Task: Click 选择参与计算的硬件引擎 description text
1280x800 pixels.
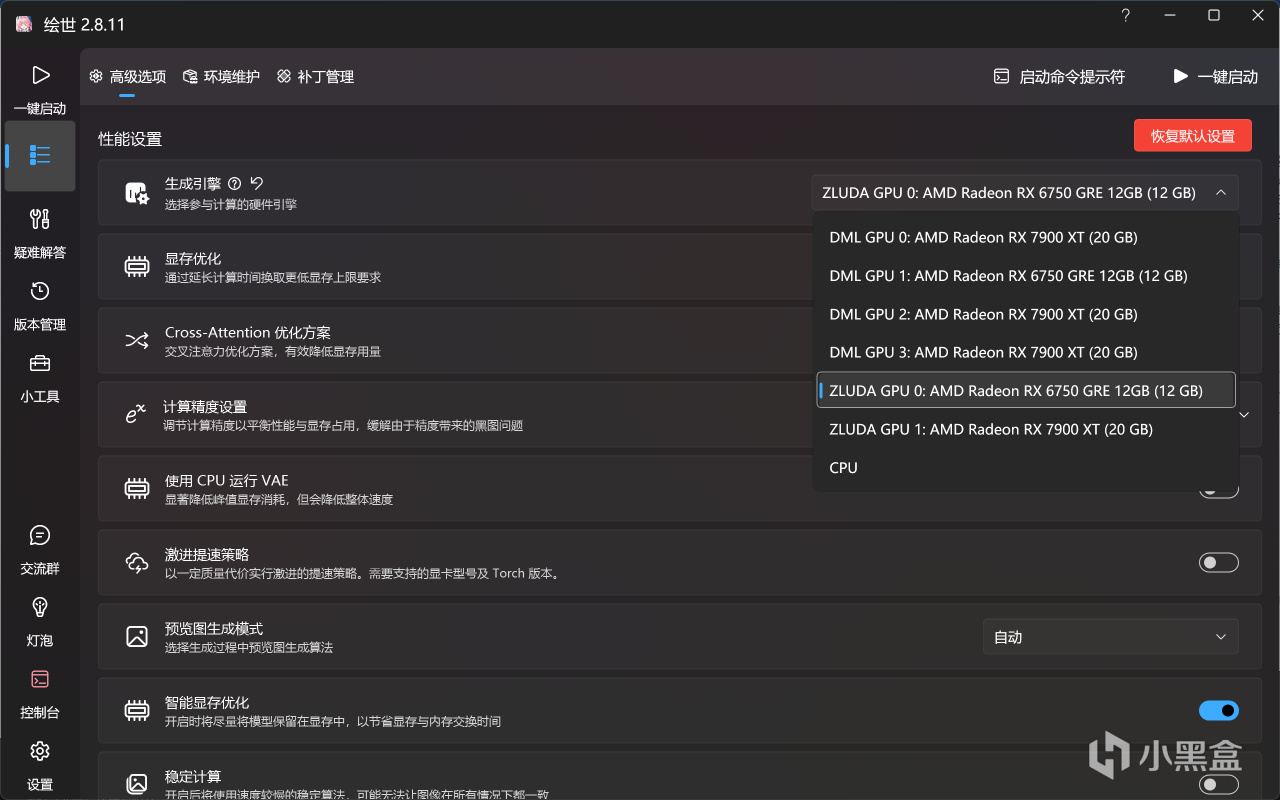Action: tap(231, 204)
